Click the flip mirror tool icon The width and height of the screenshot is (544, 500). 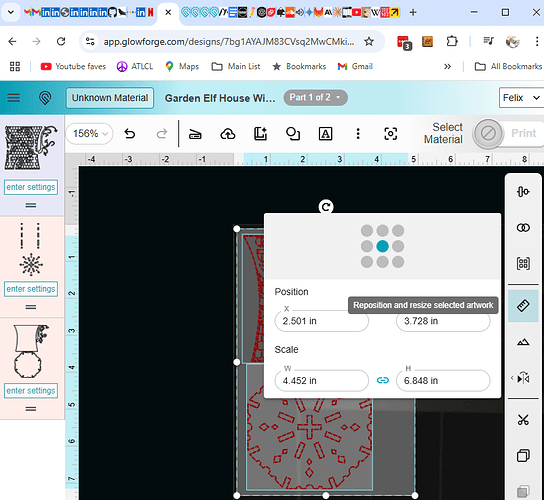[x=523, y=378]
